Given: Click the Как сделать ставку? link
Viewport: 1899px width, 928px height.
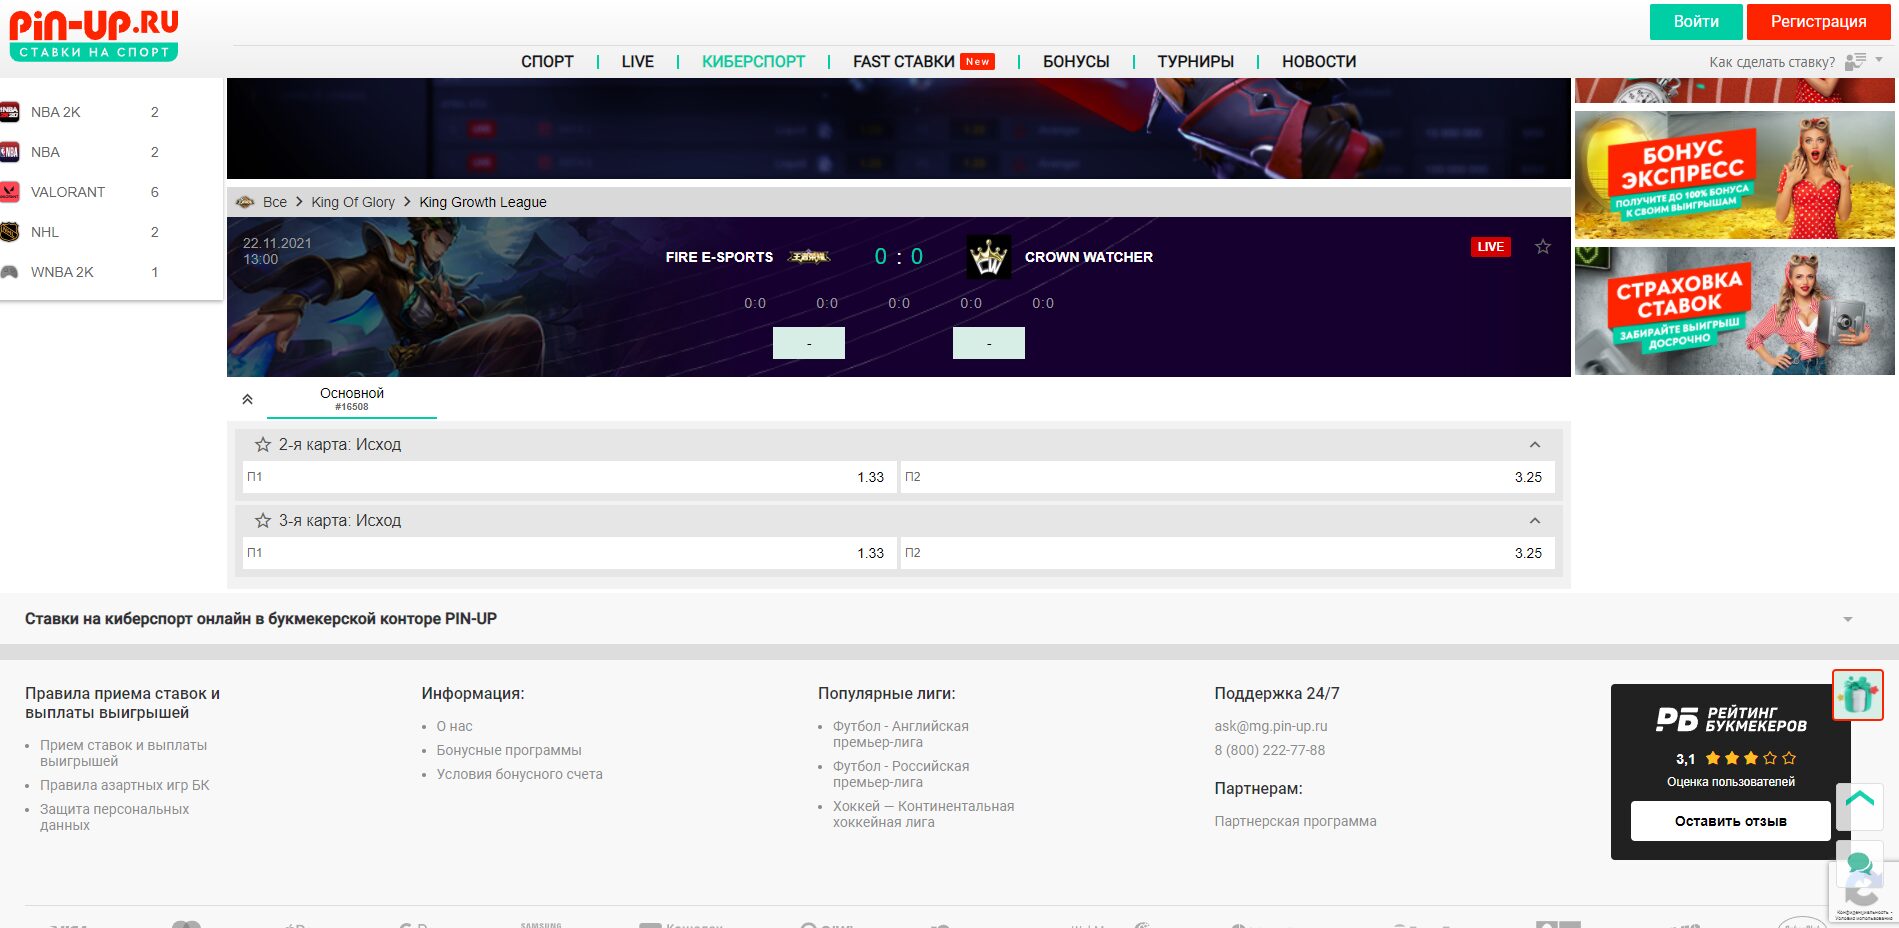Looking at the screenshot, I should [1772, 62].
